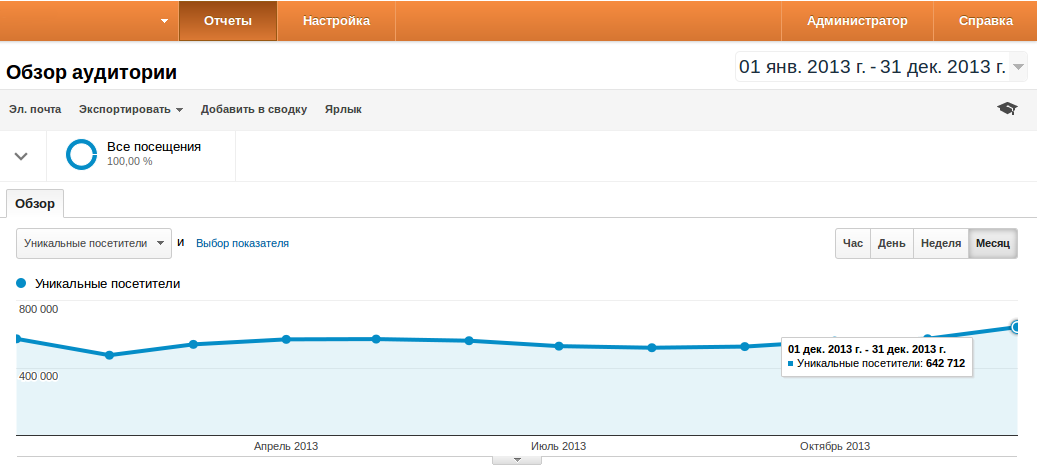Viewport: 1037px width, 471px height.
Task: Select the Месяц granularity button
Action: (992, 244)
